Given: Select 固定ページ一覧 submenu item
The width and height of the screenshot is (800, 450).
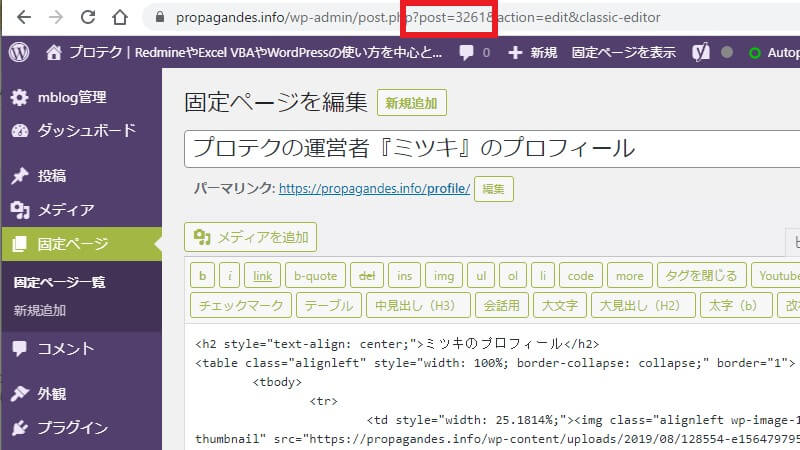Looking at the screenshot, I should (x=59, y=282).
